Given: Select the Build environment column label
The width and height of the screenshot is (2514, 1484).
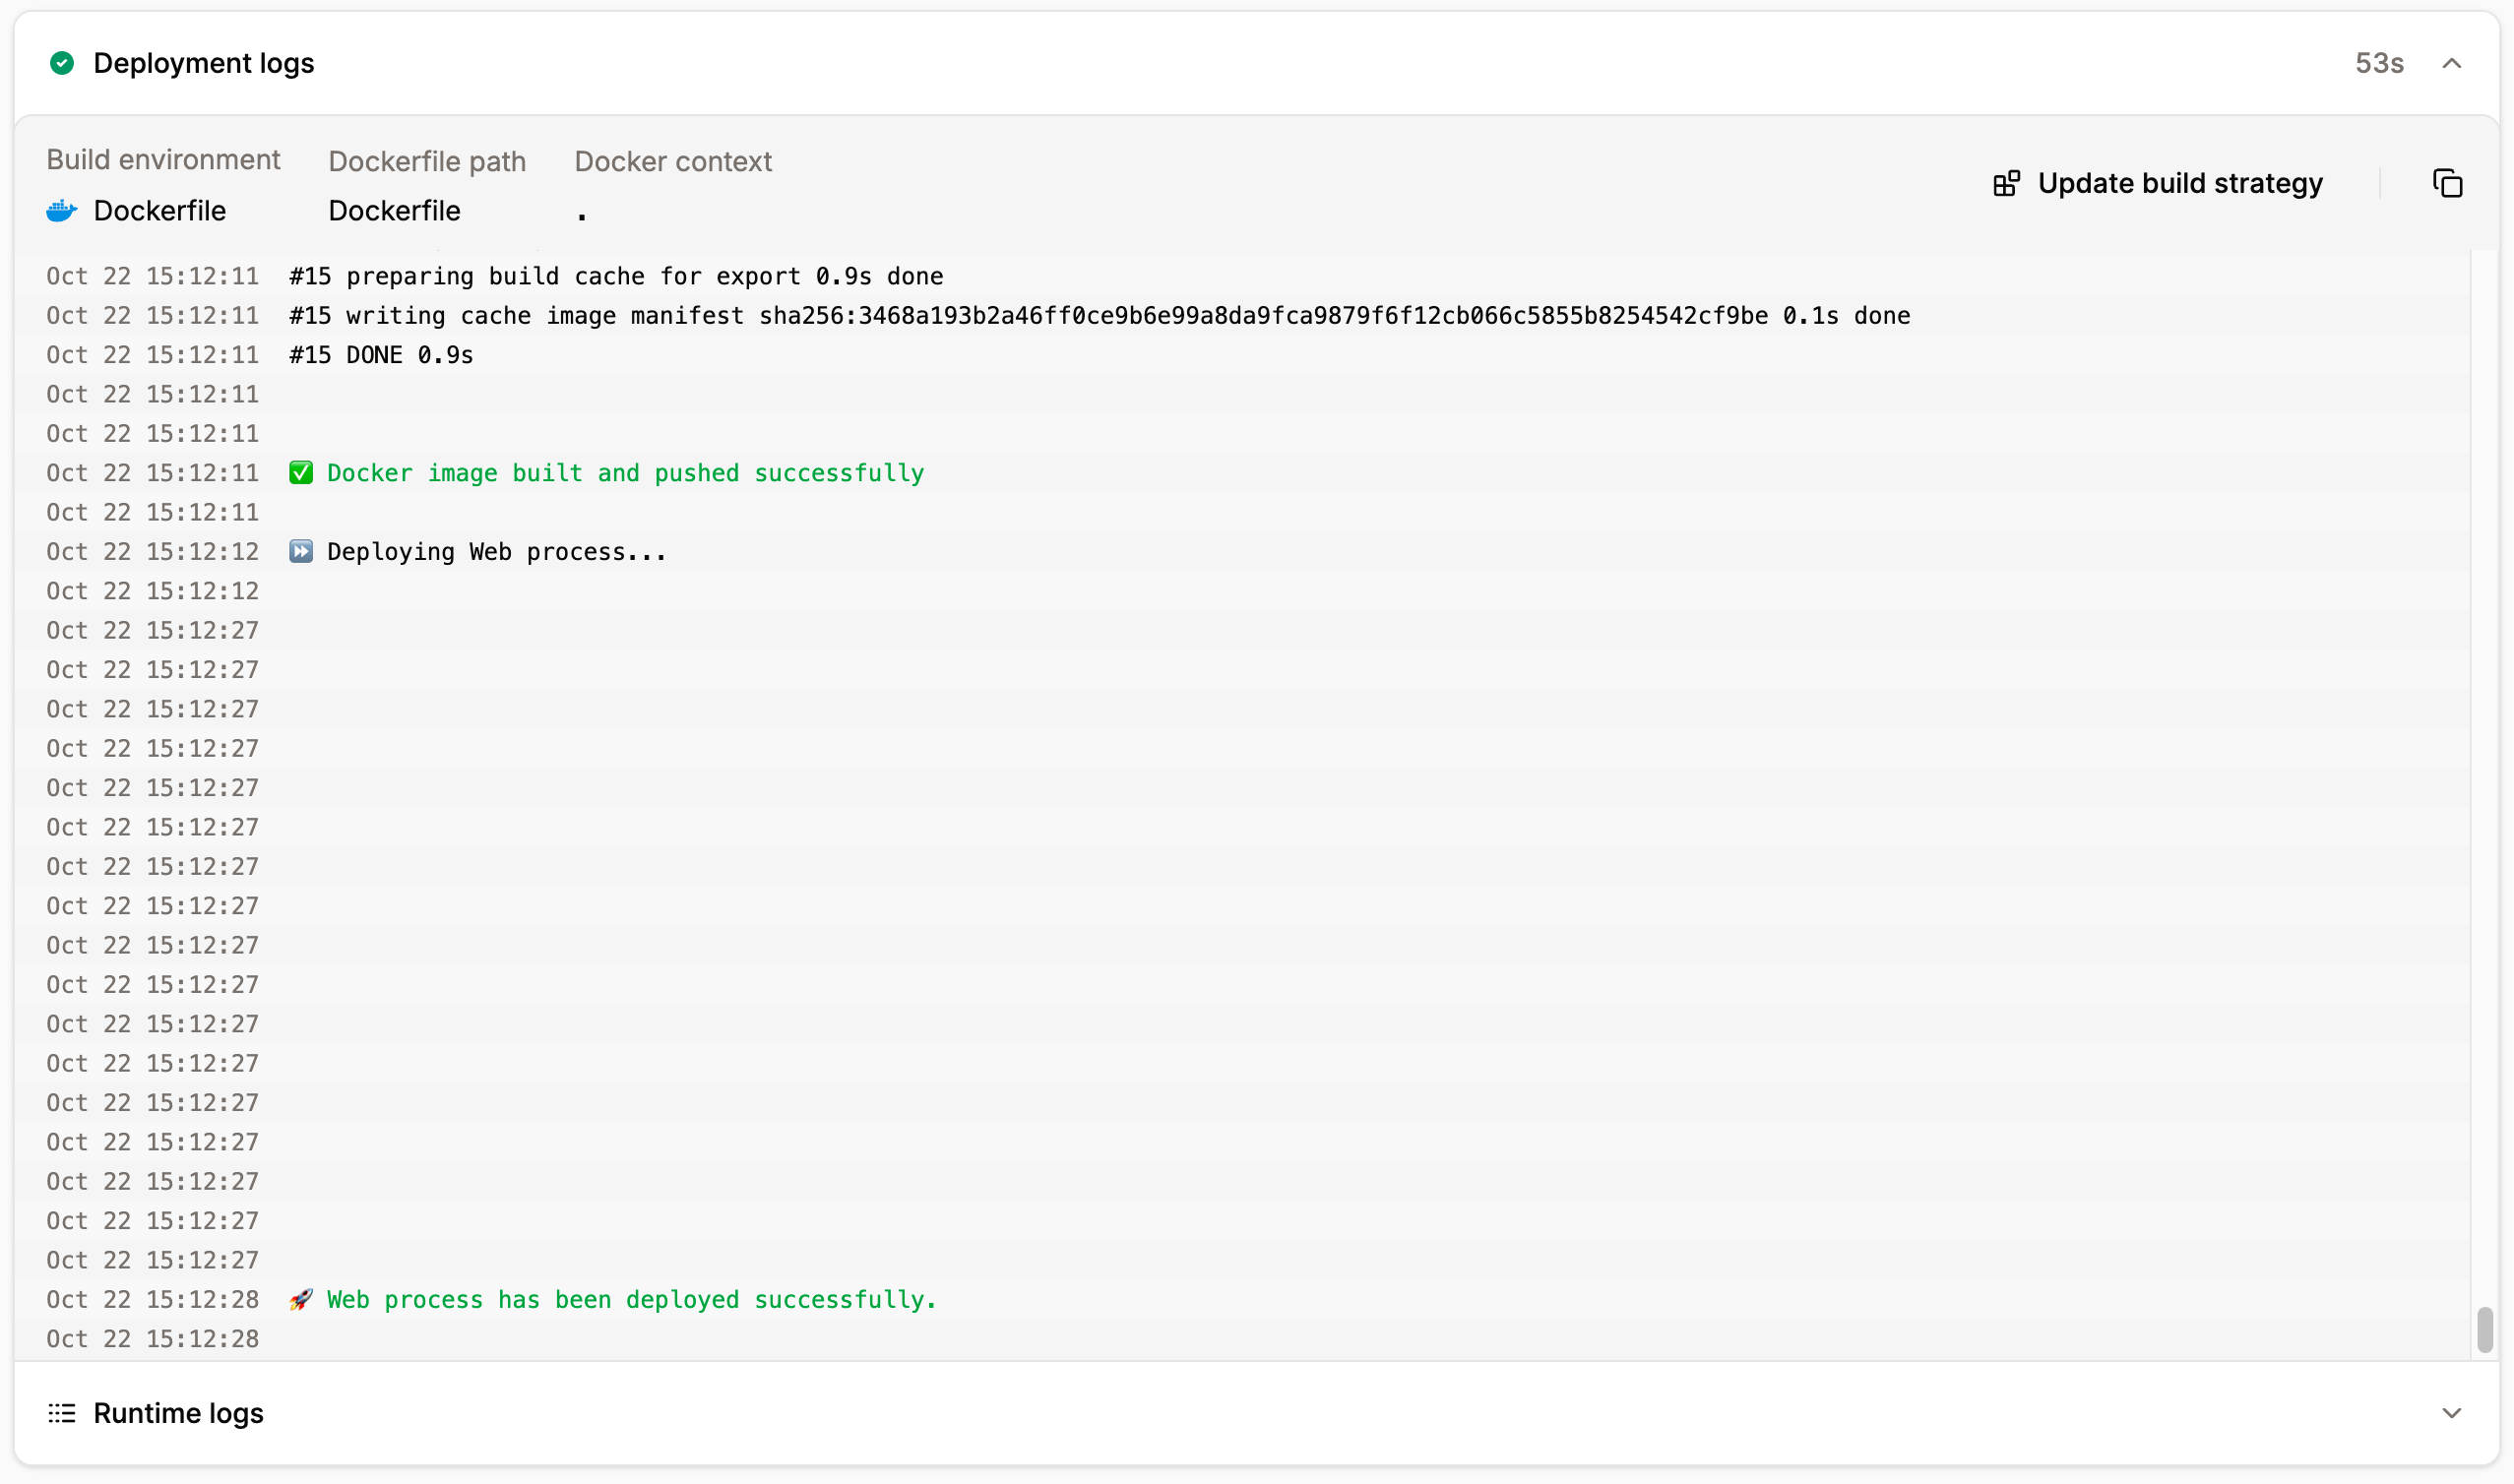Looking at the screenshot, I should (163, 159).
